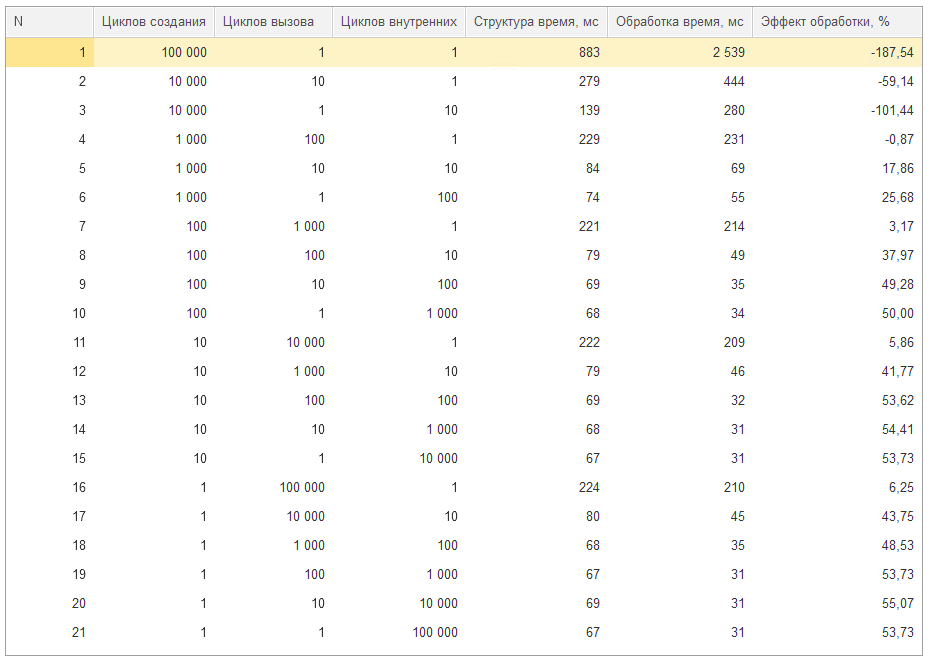Image resolution: width=930 pixels, height=662 pixels.
Task: Select the '50,00' effect cell
Action: coord(837,314)
